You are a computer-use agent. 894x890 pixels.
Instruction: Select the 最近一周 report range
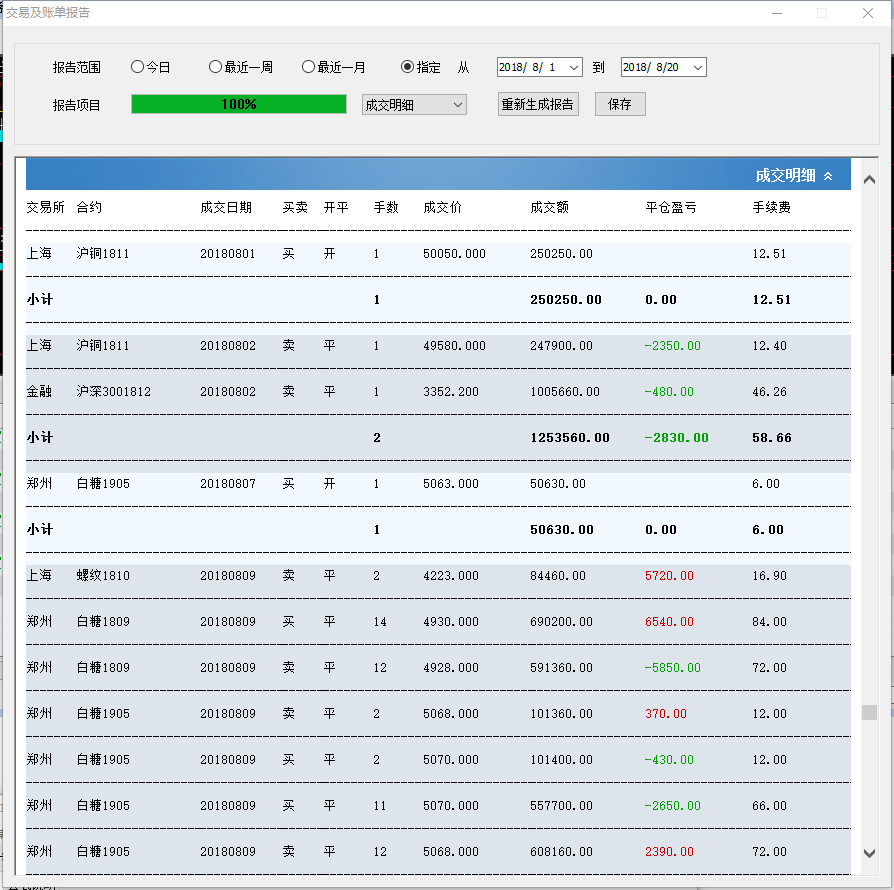[x=215, y=67]
